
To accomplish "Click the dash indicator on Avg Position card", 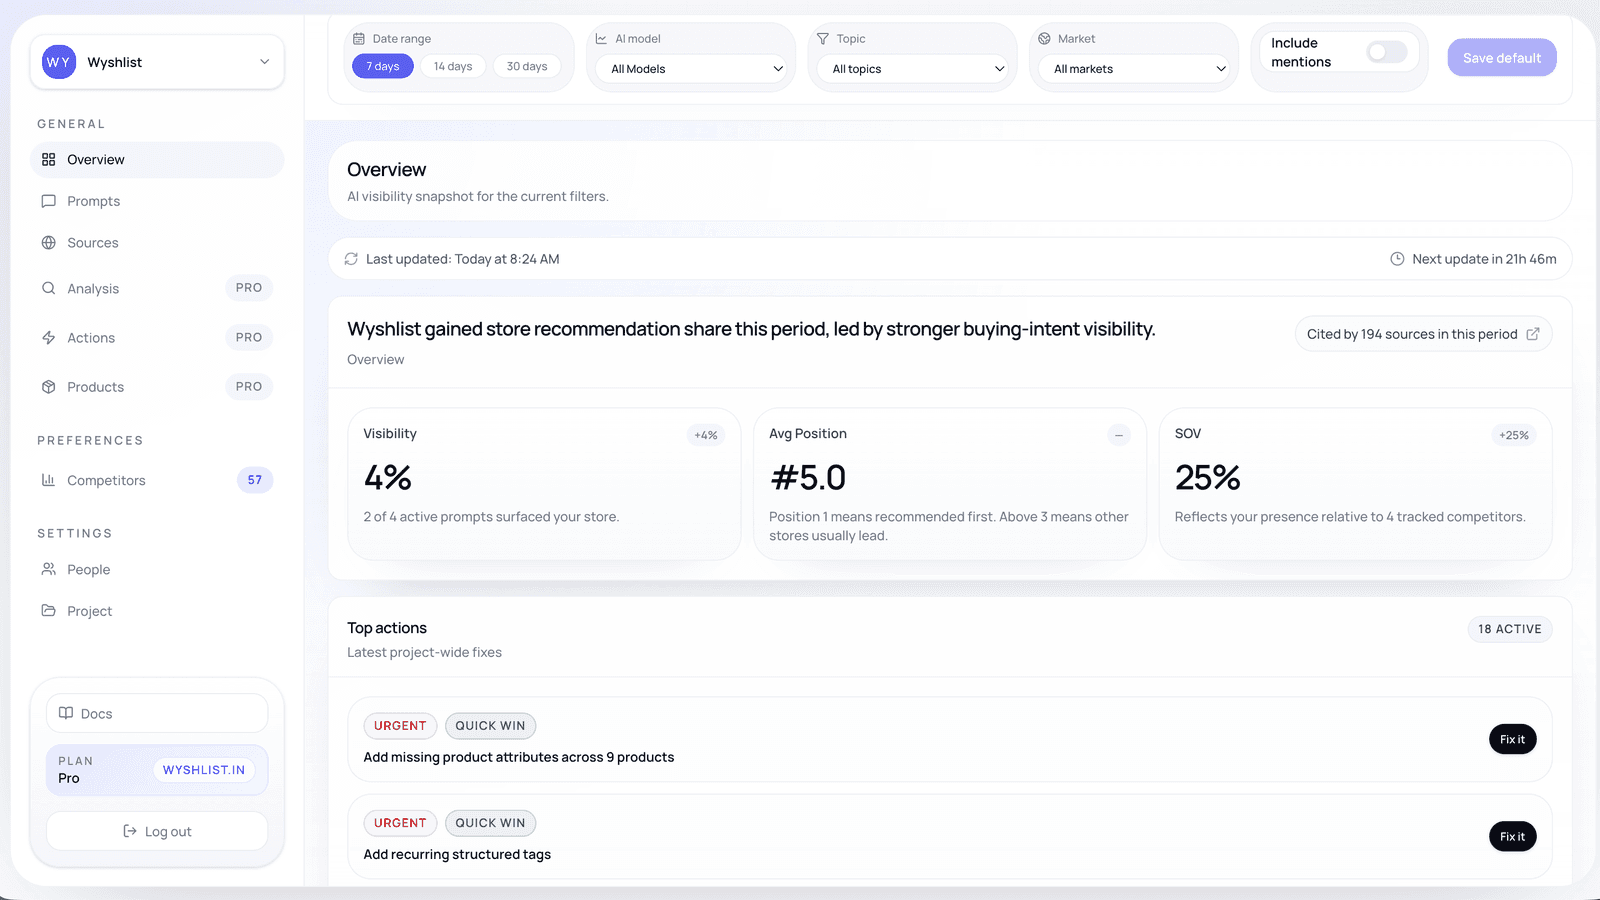I will pyautogui.click(x=1119, y=435).
